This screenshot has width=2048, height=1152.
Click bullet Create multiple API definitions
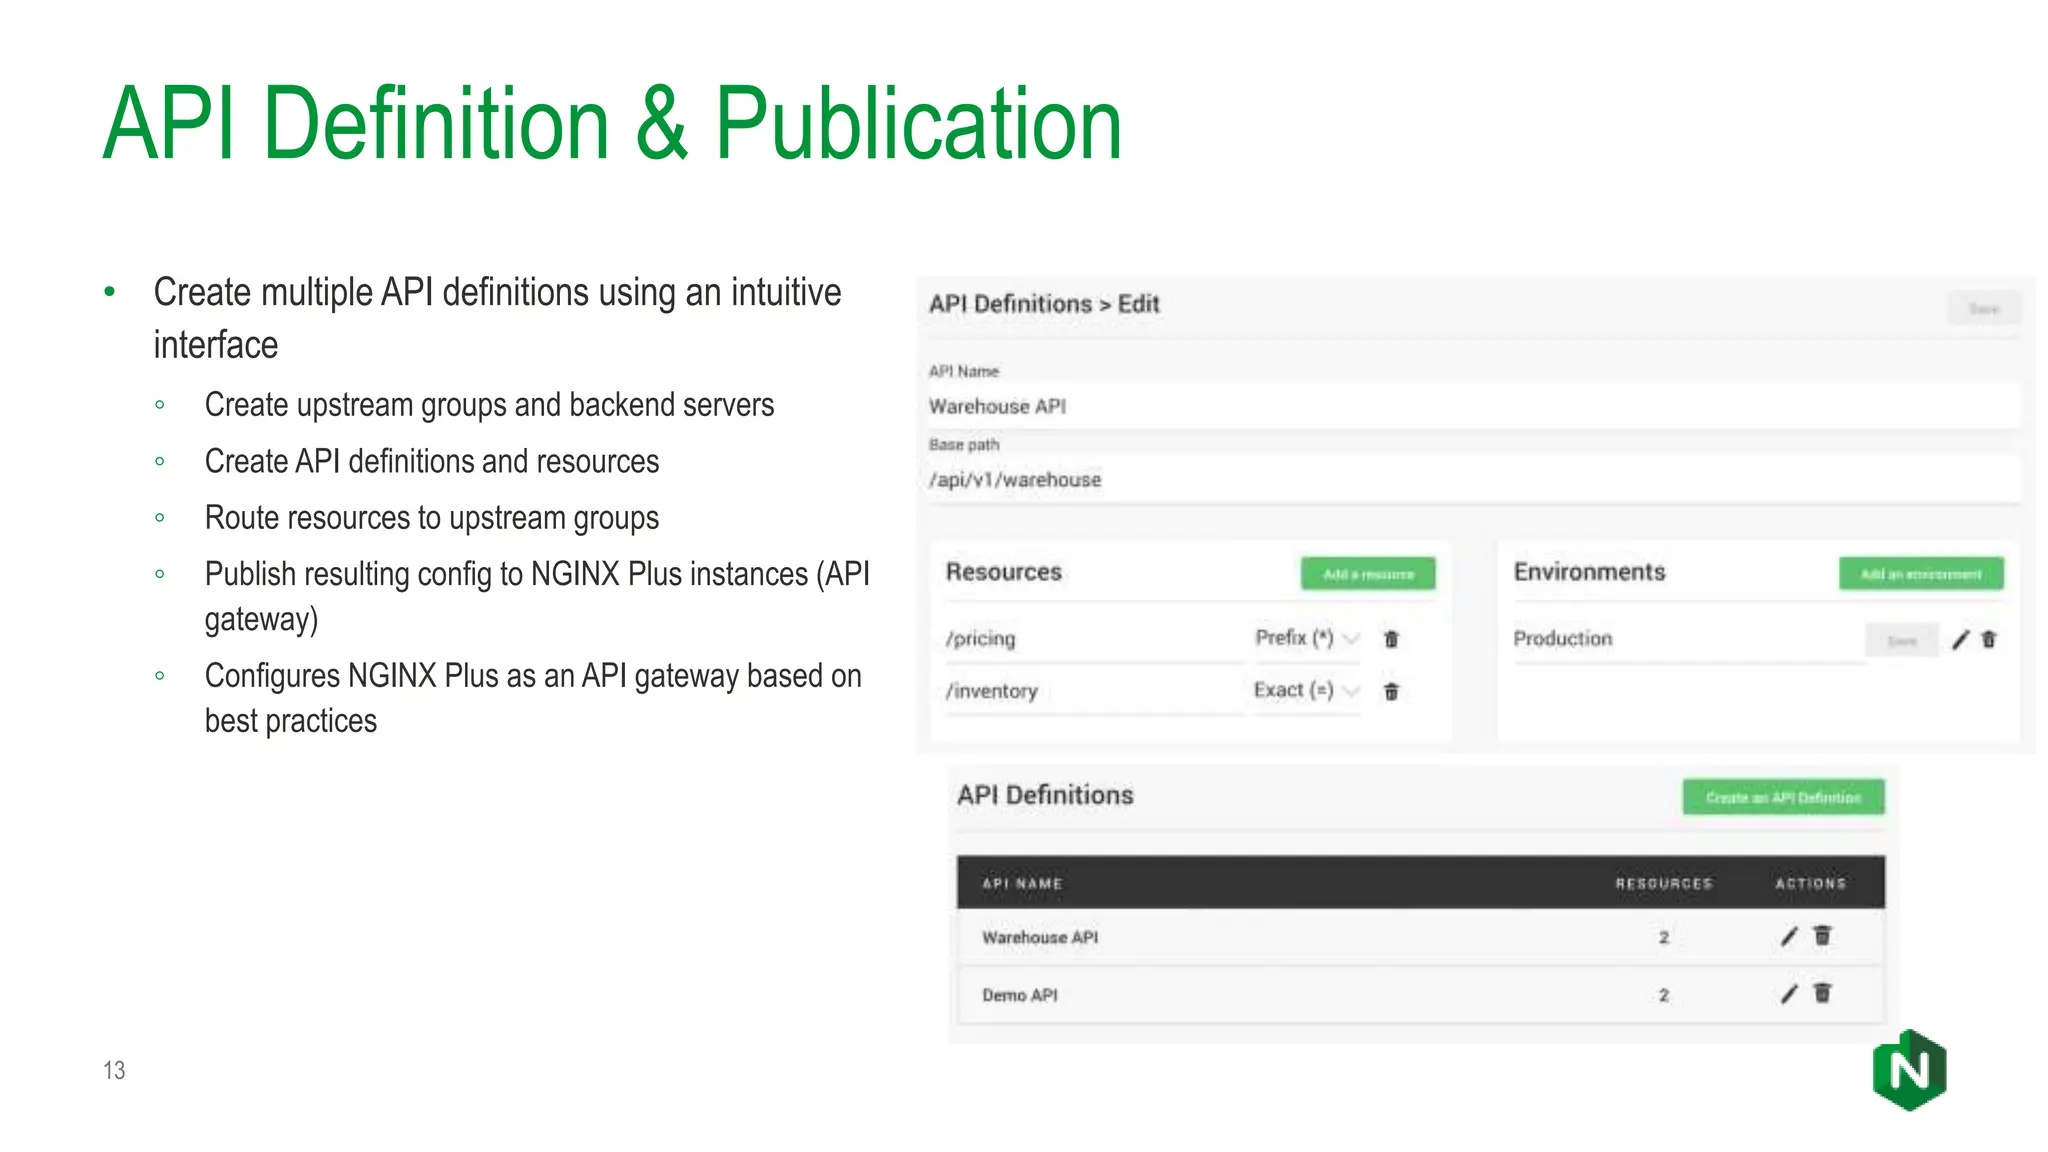(x=497, y=318)
